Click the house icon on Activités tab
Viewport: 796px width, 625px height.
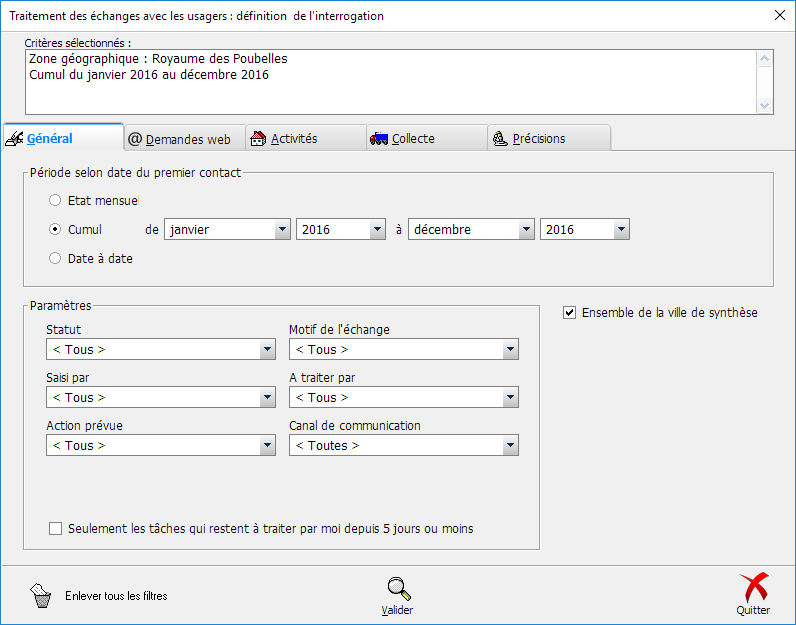258,139
